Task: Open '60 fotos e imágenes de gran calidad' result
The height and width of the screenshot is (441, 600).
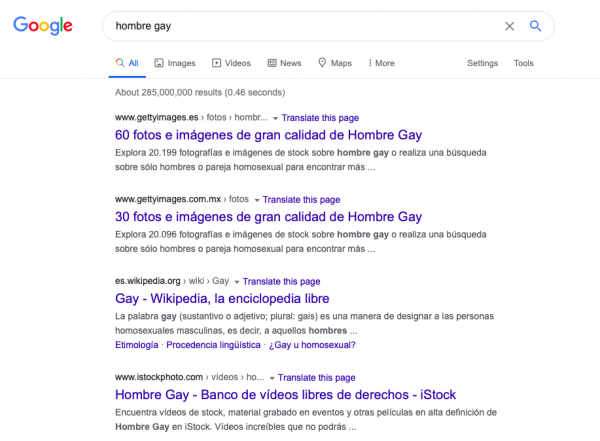Action: 269,135
